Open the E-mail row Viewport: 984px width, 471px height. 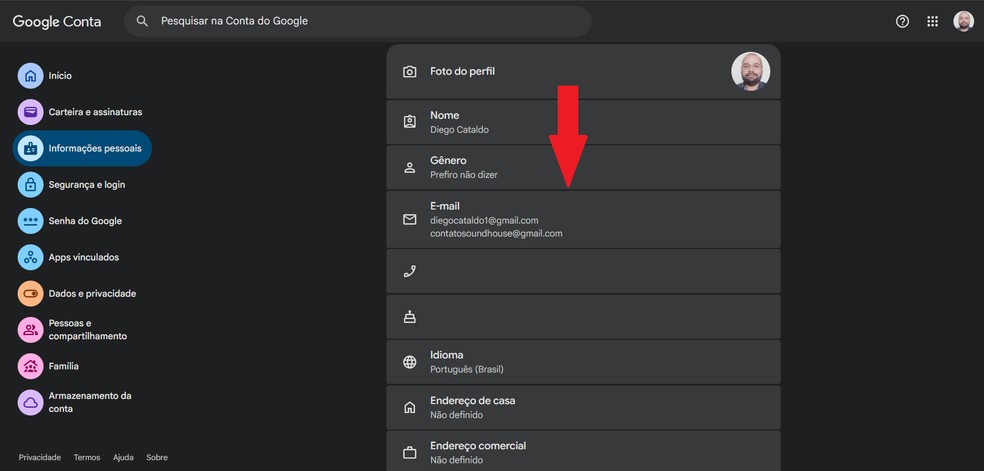pyautogui.click(x=584, y=220)
